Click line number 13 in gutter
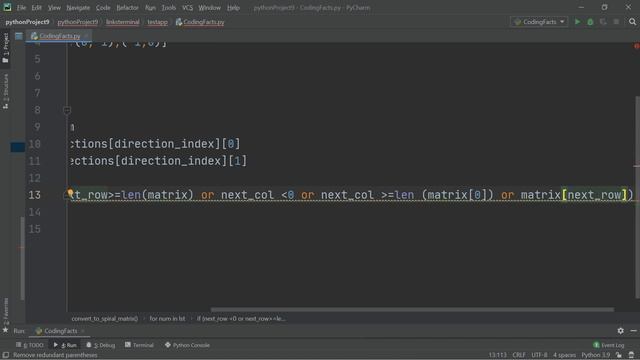The width and height of the screenshot is (640, 360). click(34, 195)
